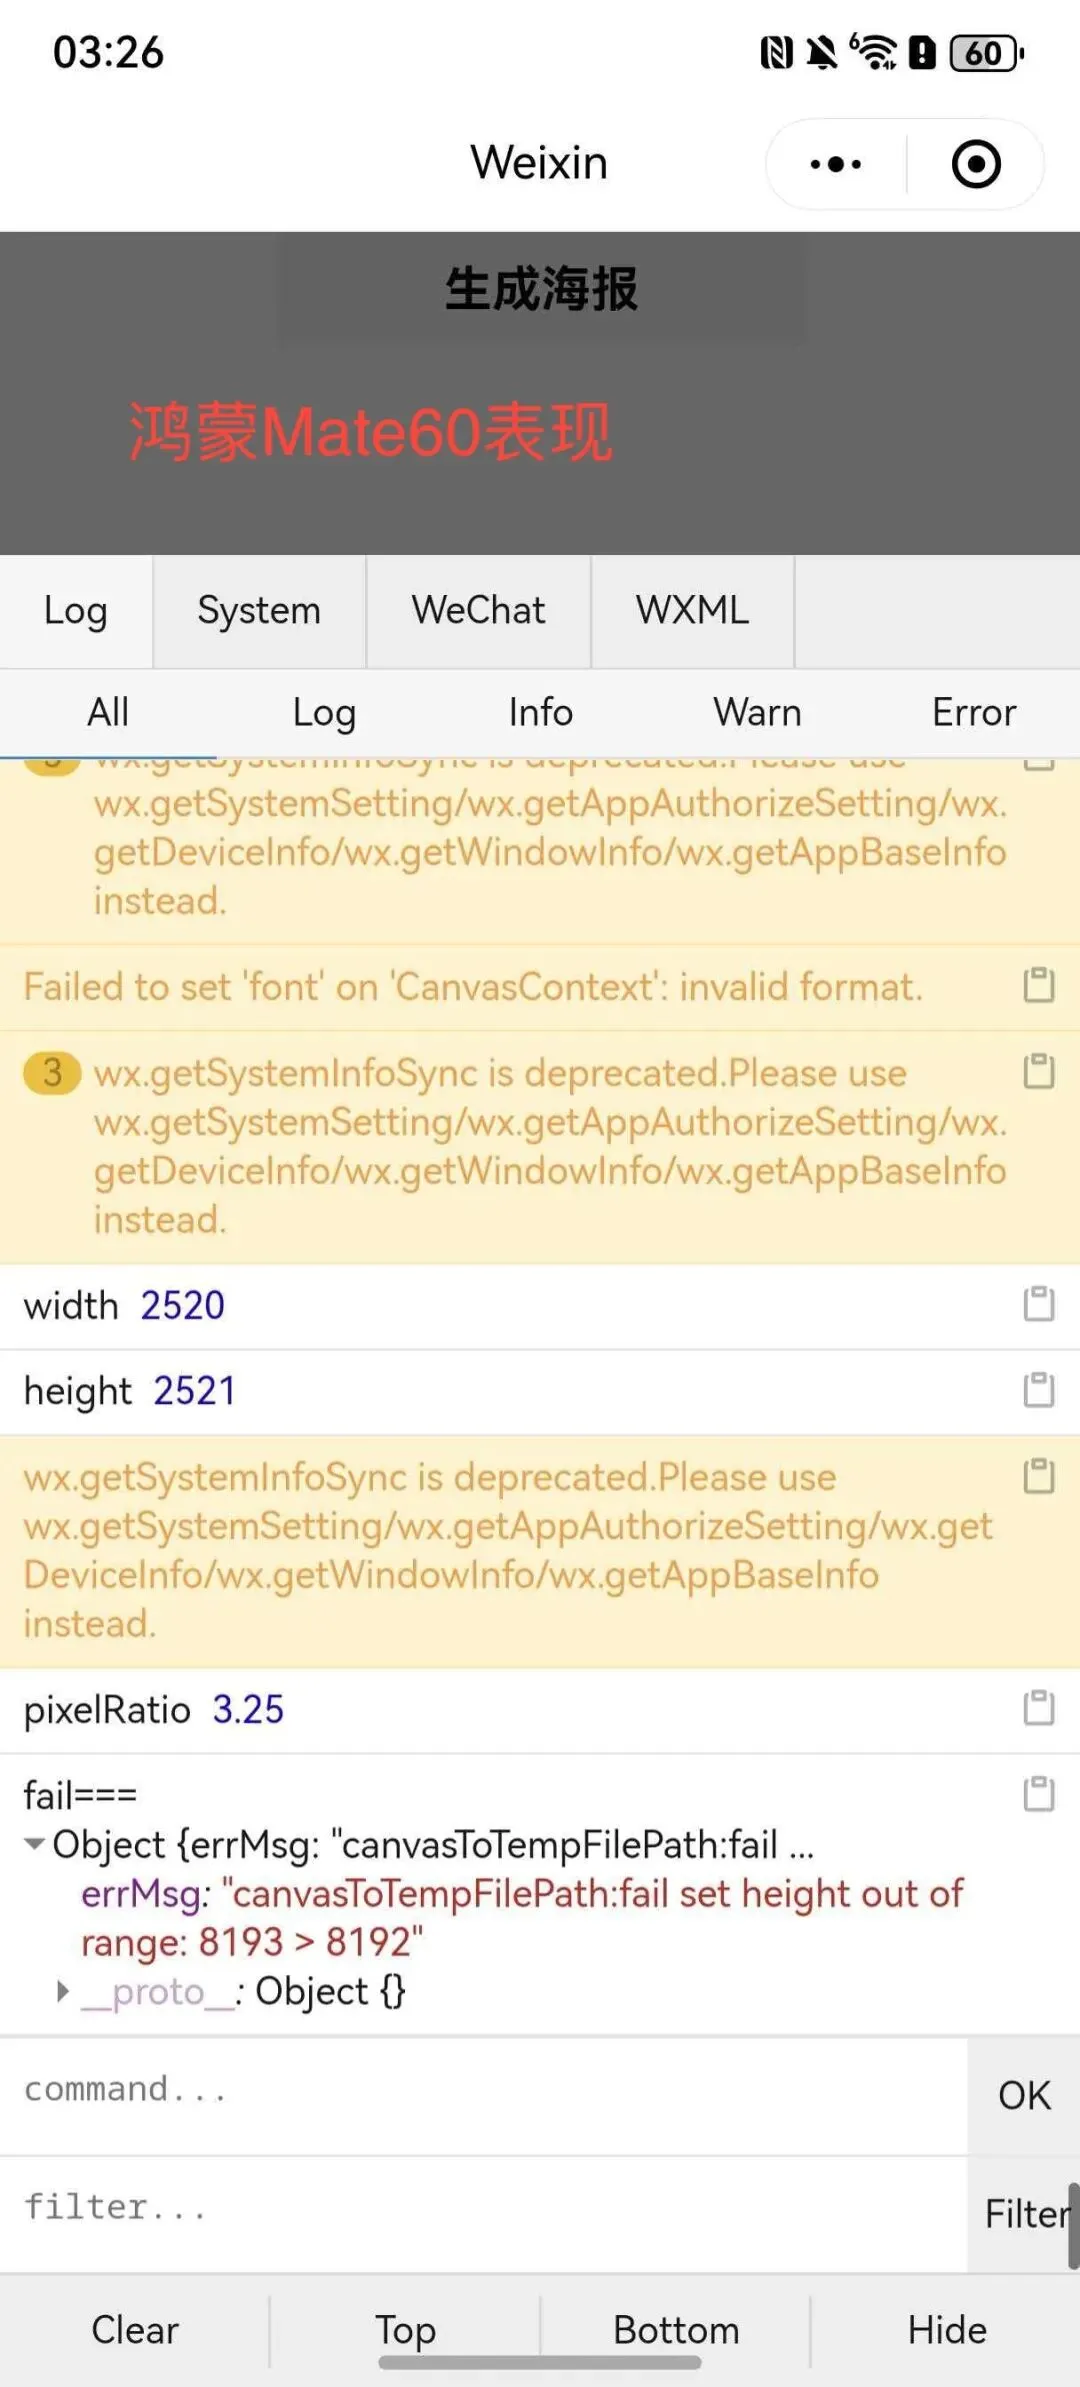Copy the 'Failed to set font' warning
The width and height of the screenshot is (1080, 2387).
[1039, 985]
